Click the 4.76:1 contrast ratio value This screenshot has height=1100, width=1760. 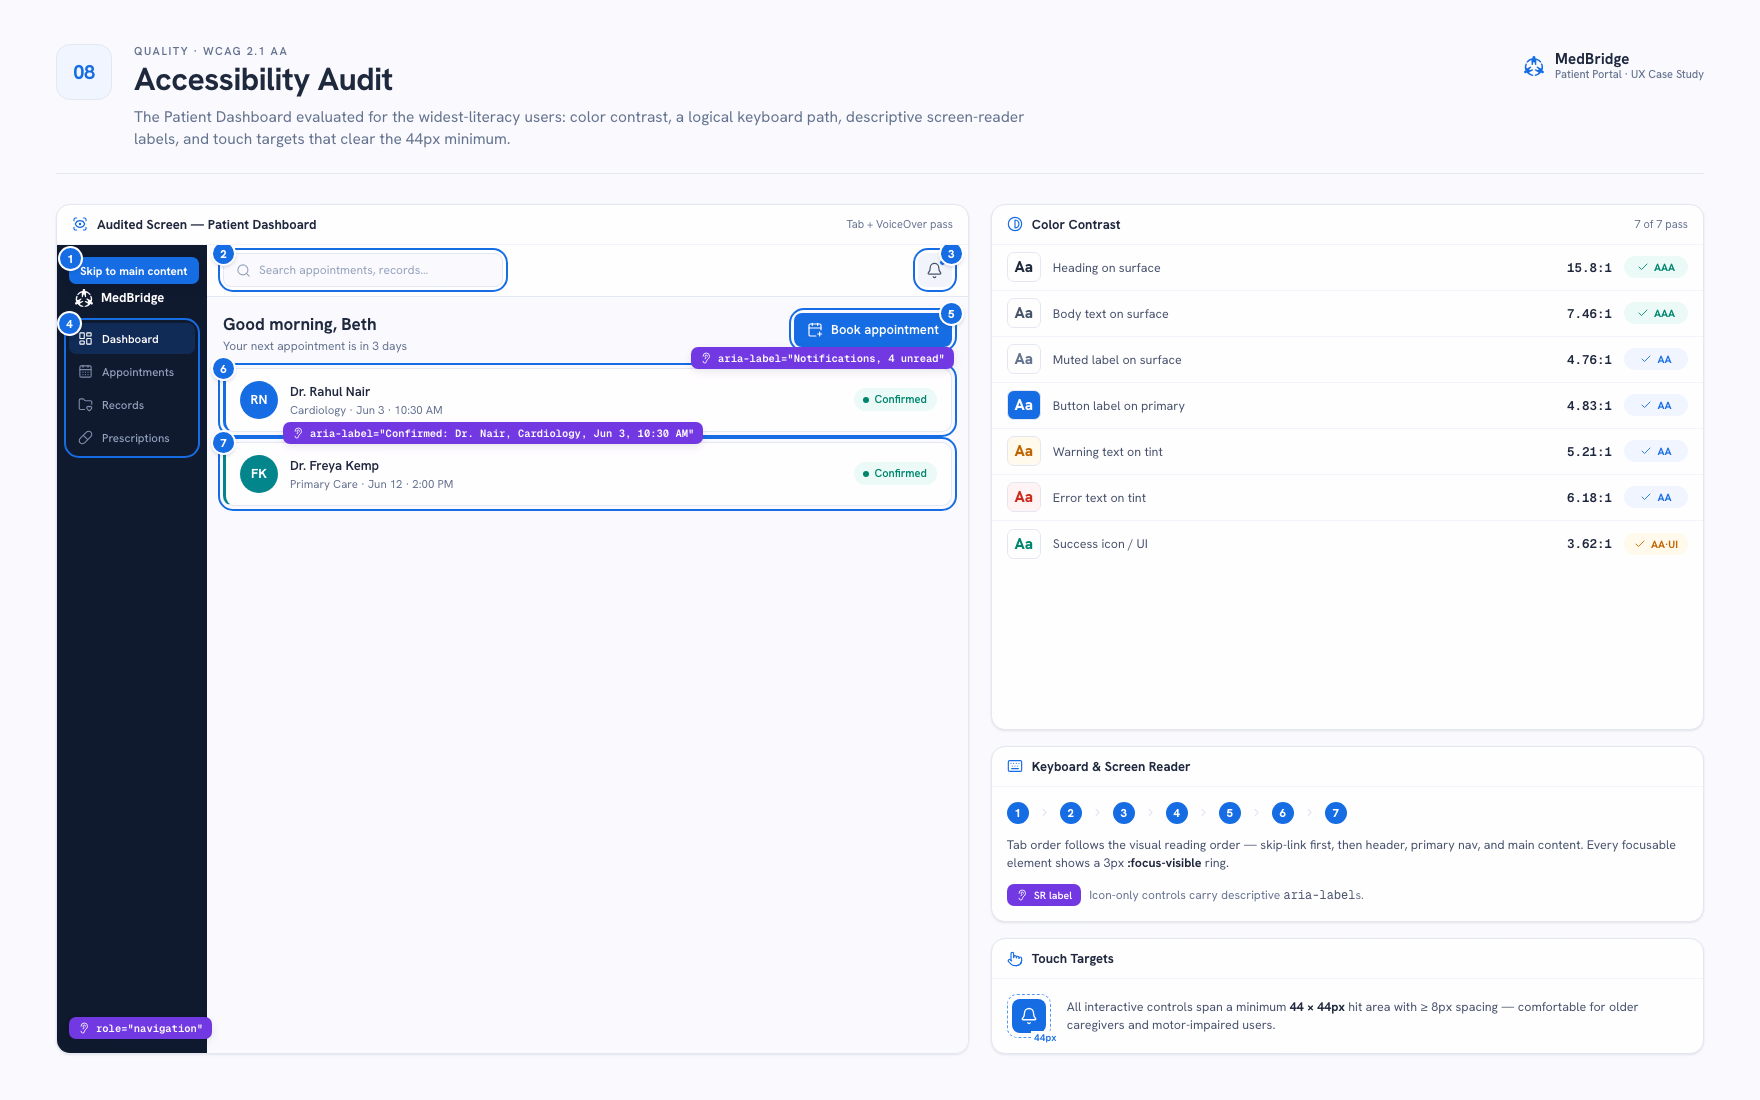[1589, 360]
